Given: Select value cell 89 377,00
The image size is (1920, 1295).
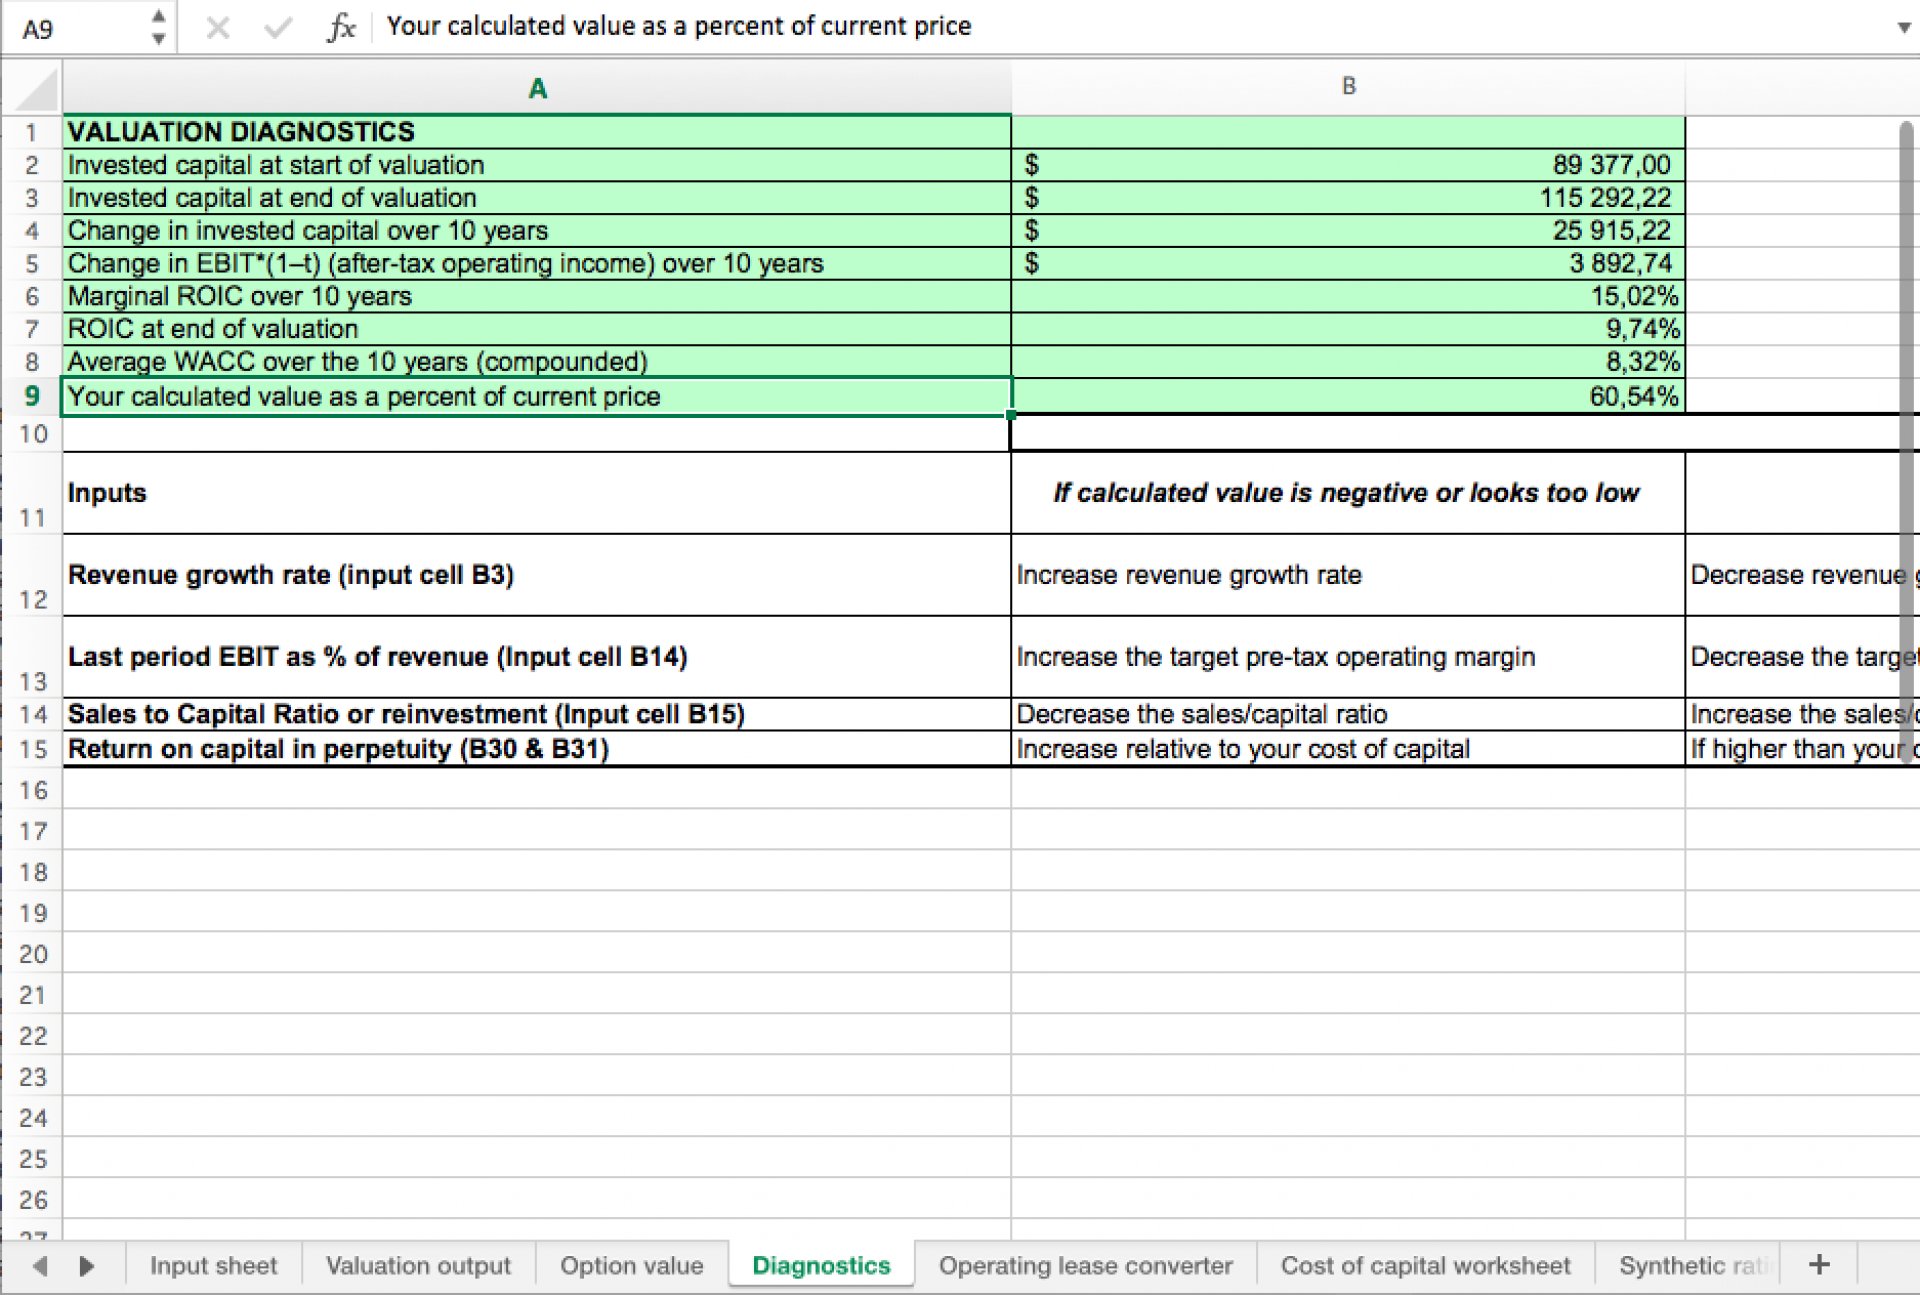Looking at the screenshot, I should pos(1348,165).
